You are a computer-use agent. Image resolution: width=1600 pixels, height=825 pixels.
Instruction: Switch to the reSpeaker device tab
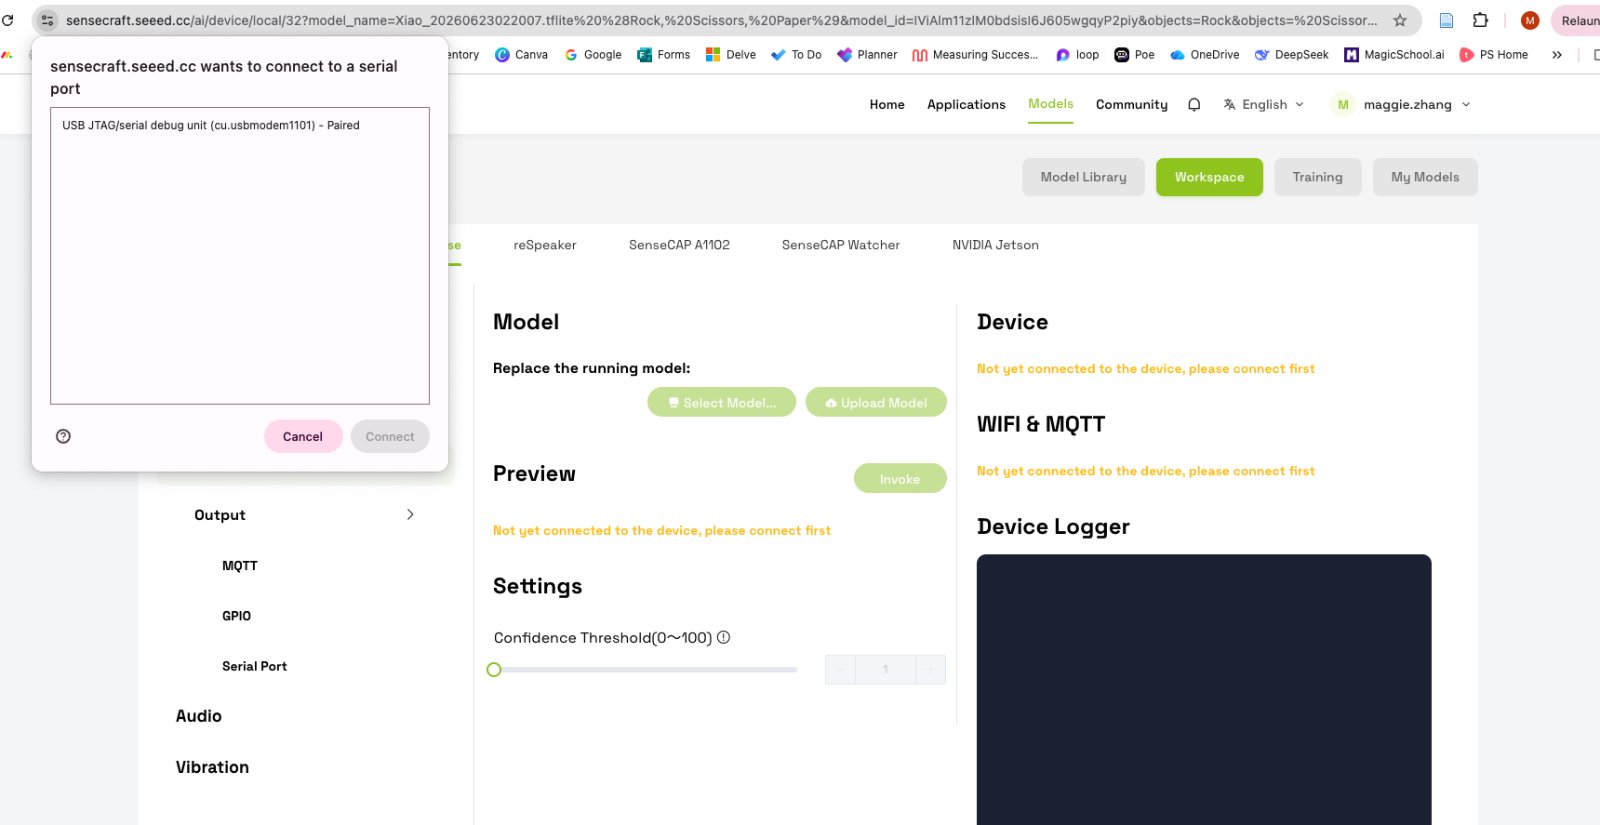[x=545, y=245]
